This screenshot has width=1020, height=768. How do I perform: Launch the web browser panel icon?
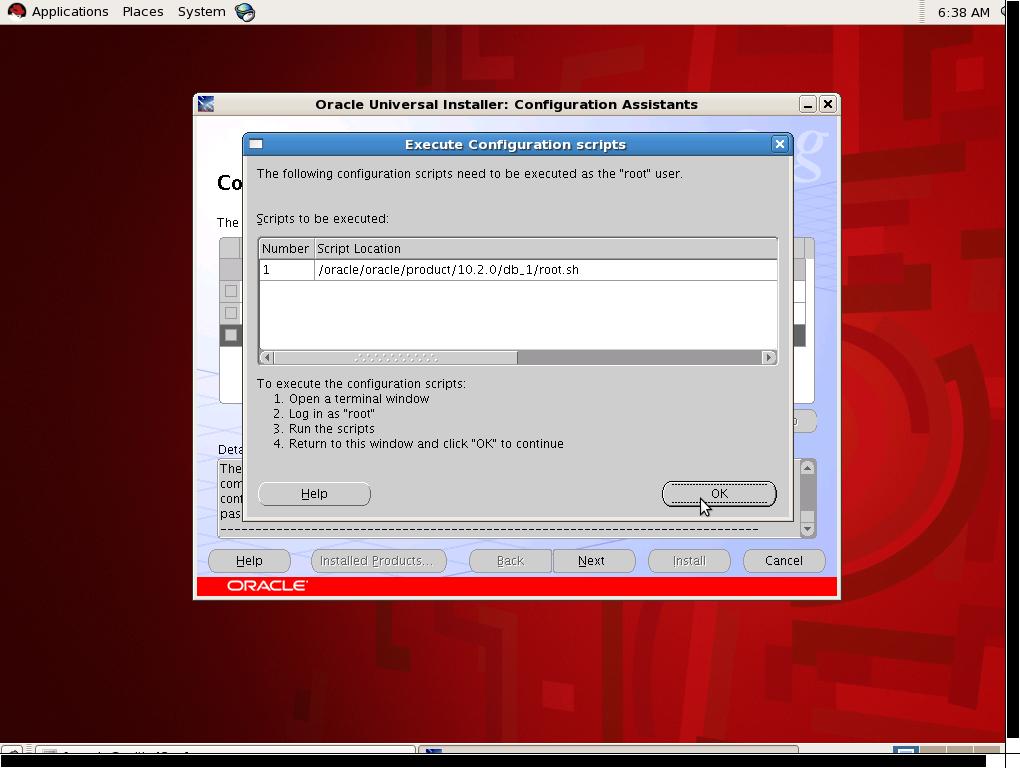click(245, 12)
